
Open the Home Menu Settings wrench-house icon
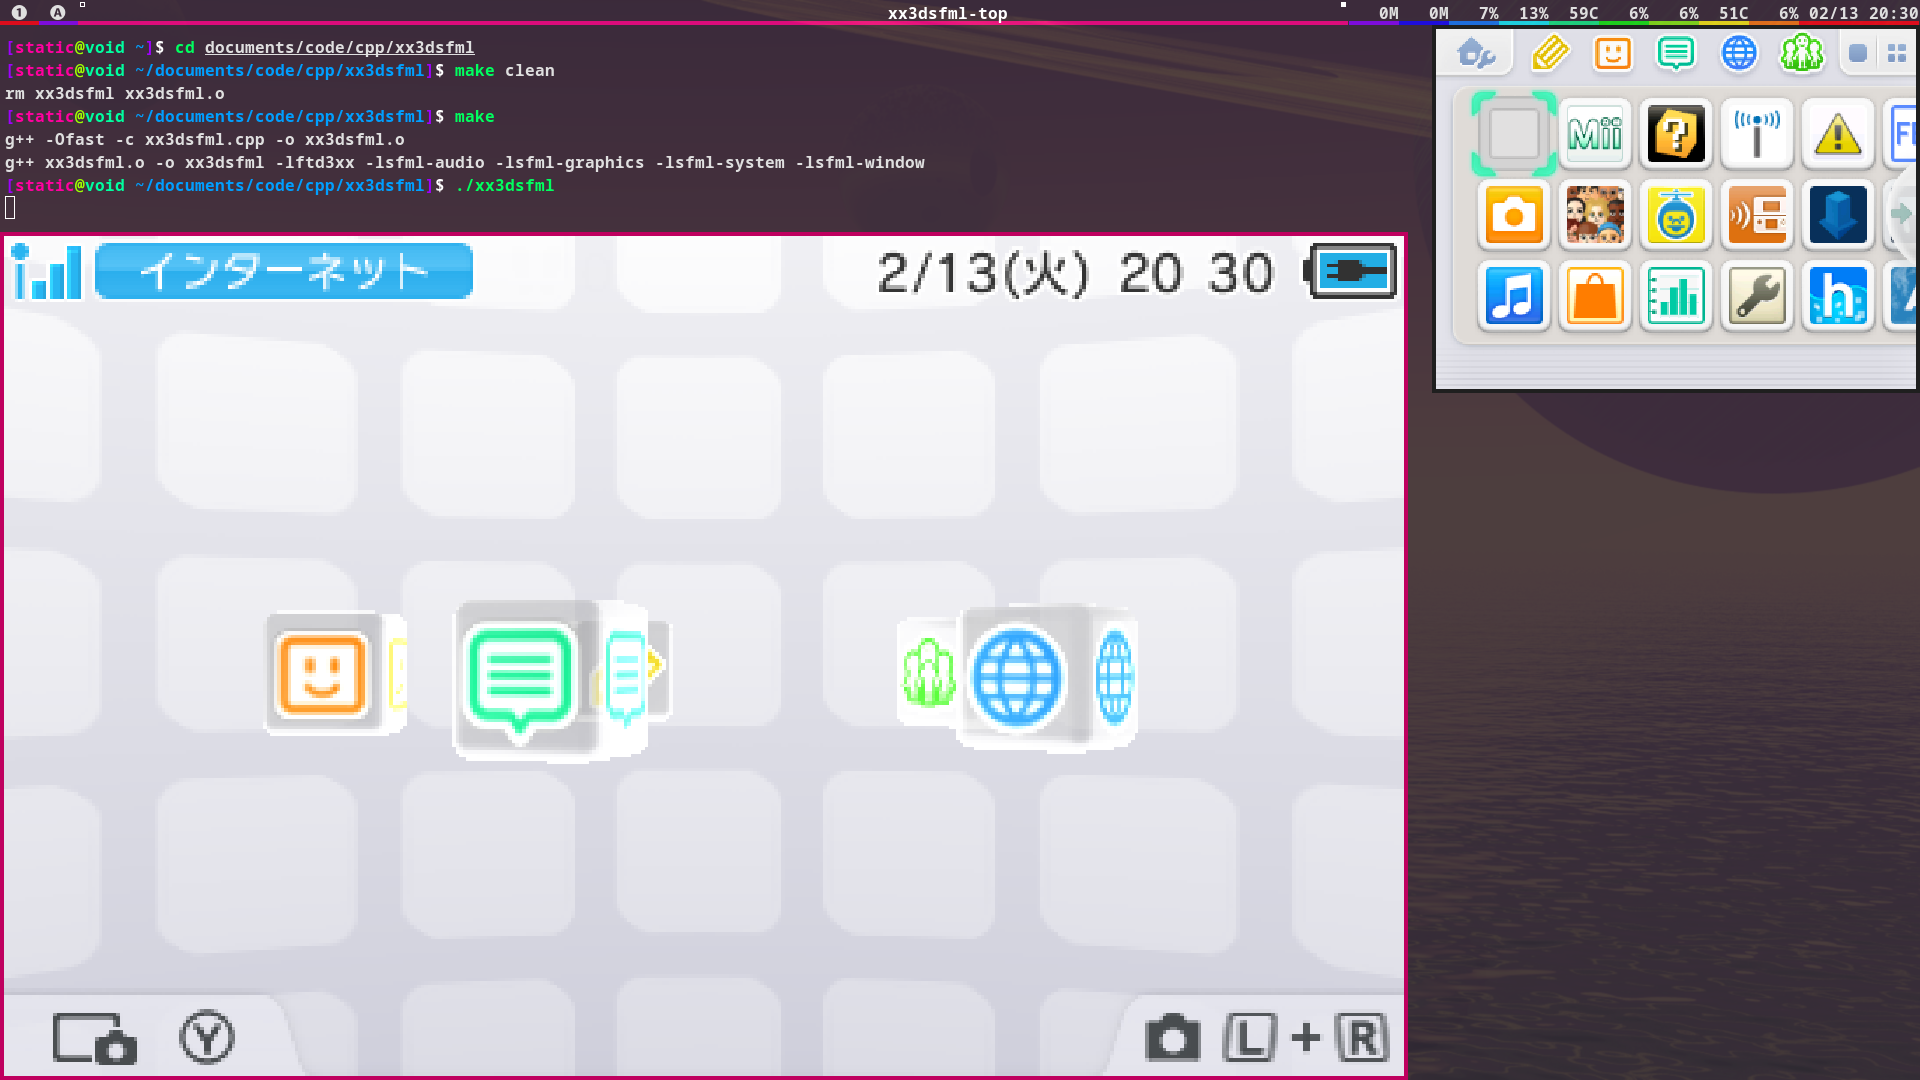pos(1477,53)
